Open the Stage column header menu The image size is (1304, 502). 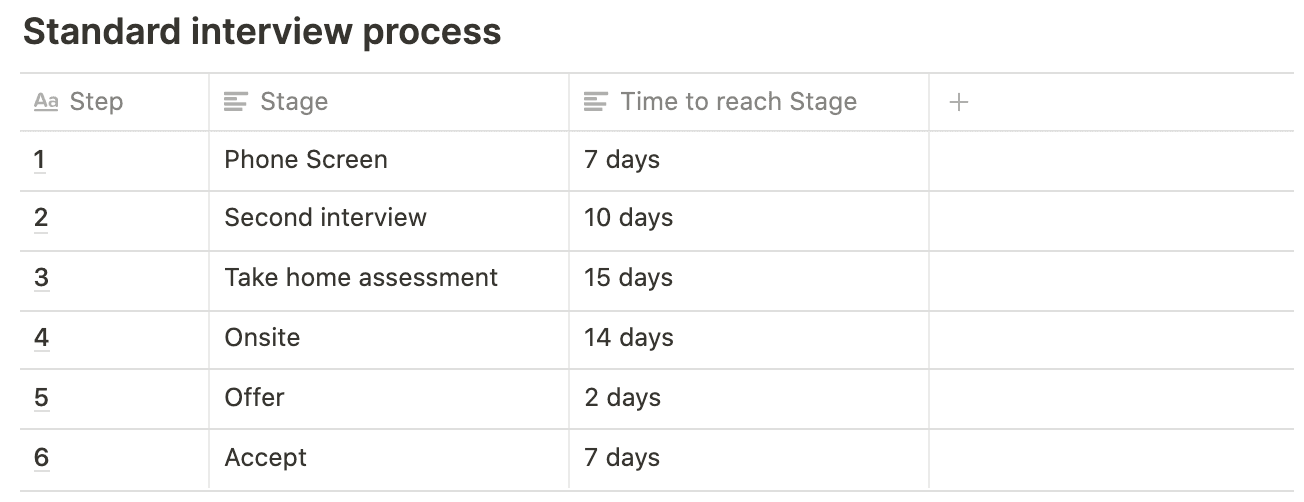point(389,102)
